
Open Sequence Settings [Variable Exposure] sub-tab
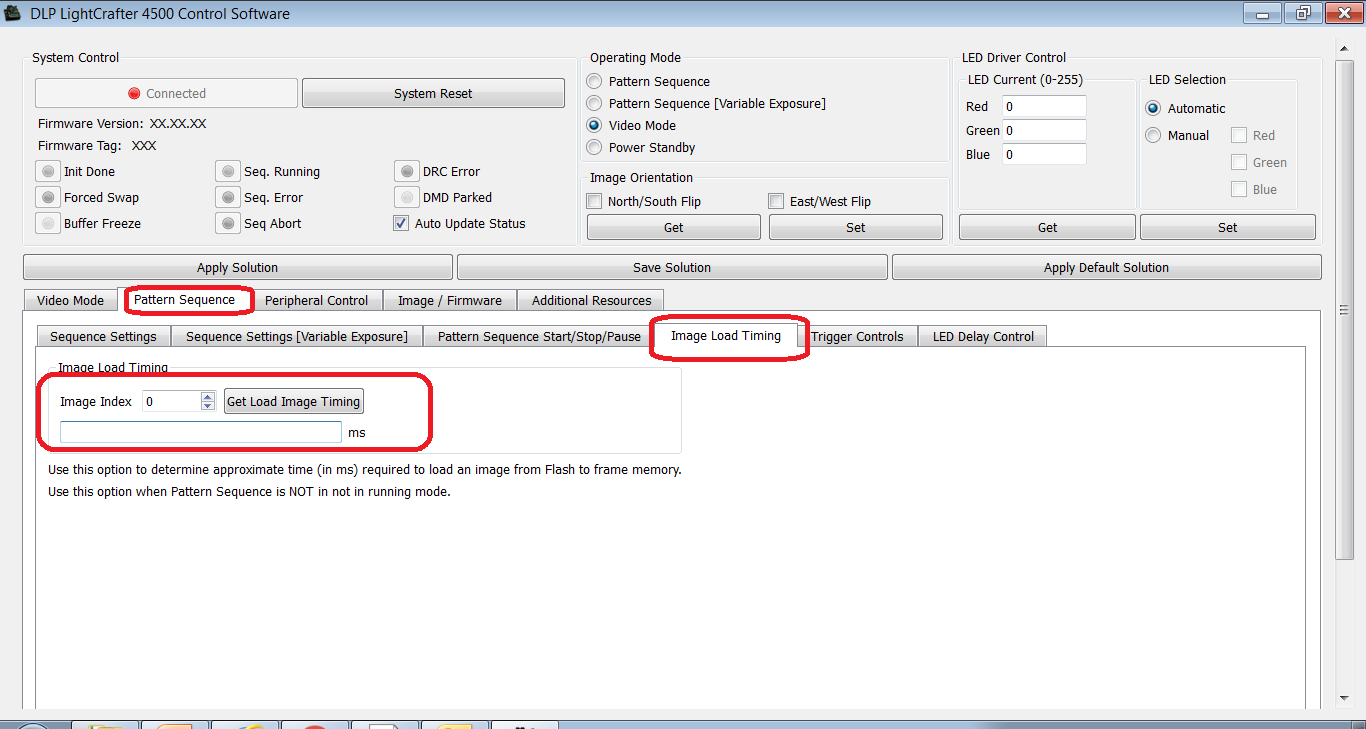pyautogui.click(x=297, y=336)
